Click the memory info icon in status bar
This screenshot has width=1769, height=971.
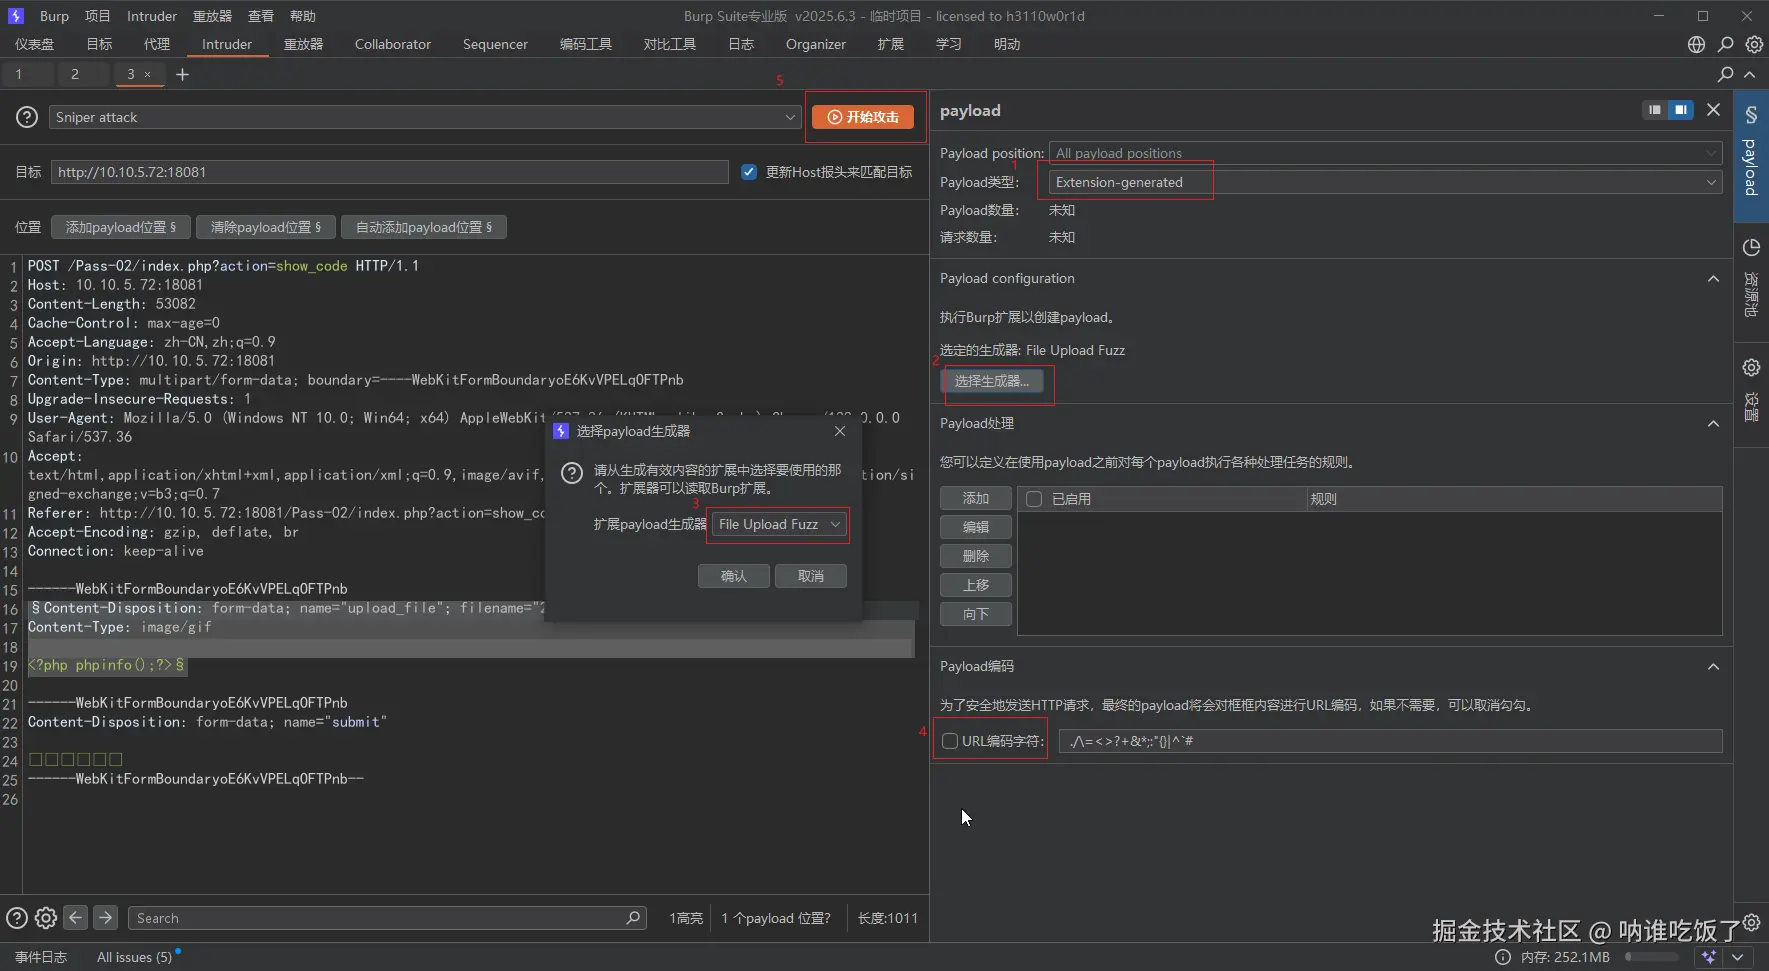1502,957
